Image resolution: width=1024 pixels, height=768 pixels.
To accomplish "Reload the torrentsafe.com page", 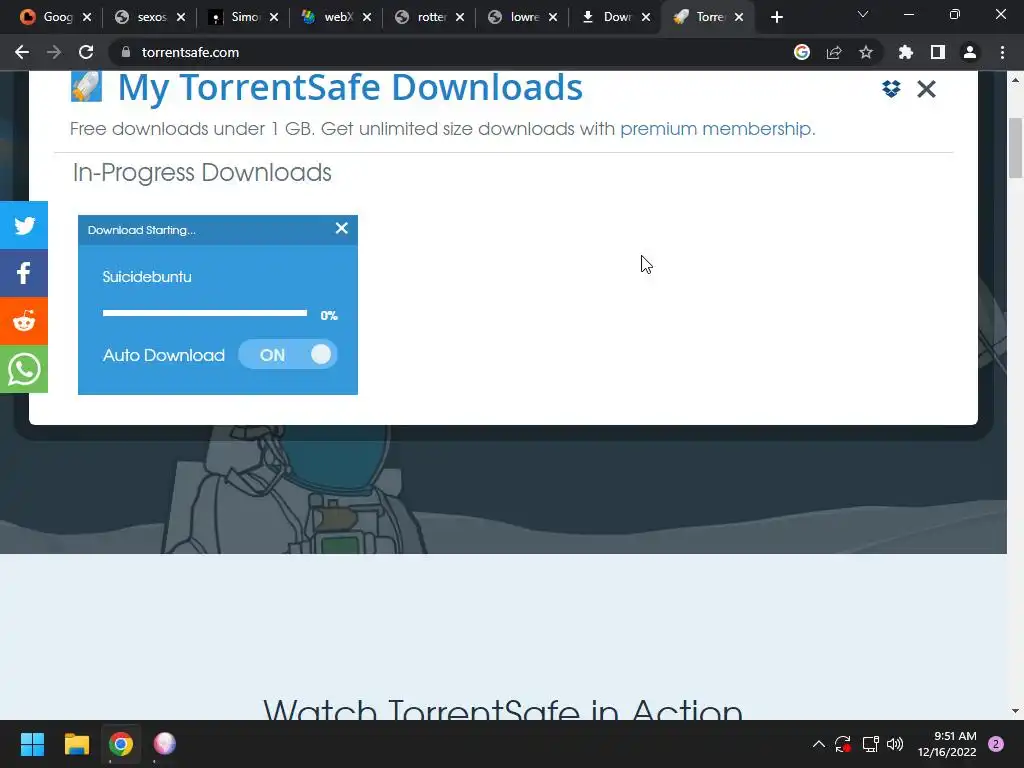I will (86, 52).
